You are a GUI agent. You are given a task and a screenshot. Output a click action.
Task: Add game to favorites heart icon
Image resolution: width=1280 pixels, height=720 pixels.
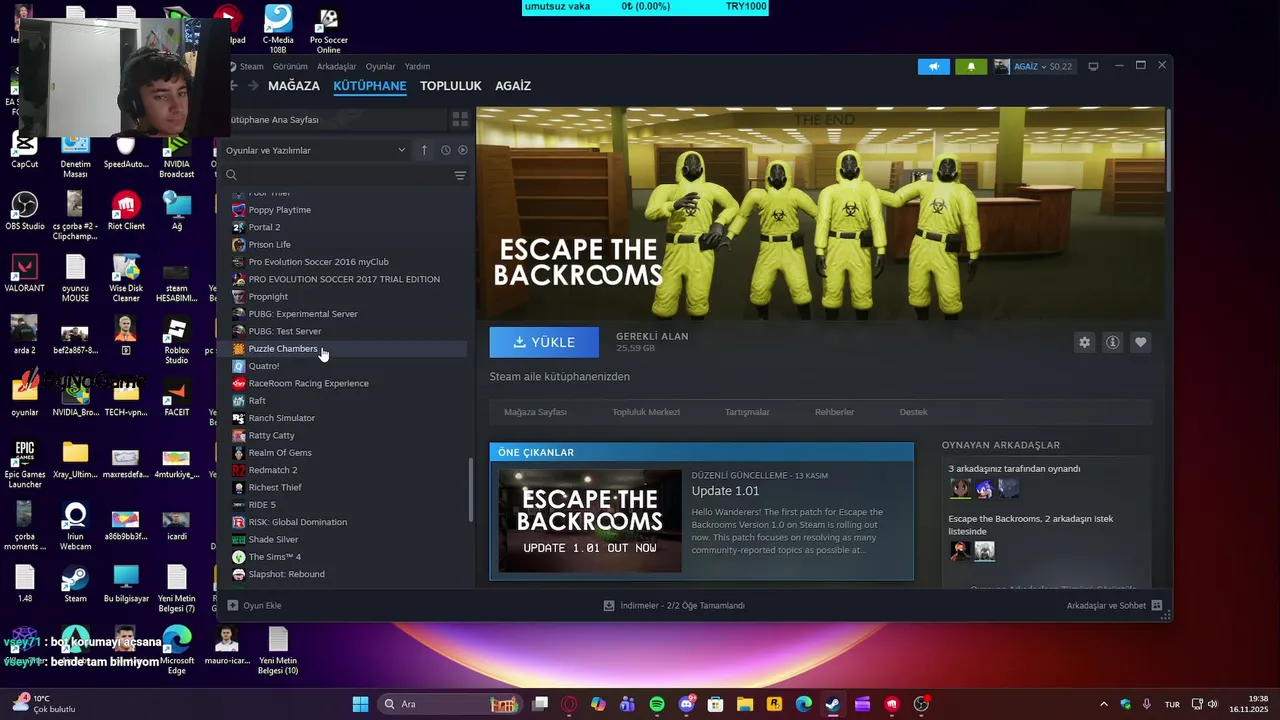tap(1140, 342)
